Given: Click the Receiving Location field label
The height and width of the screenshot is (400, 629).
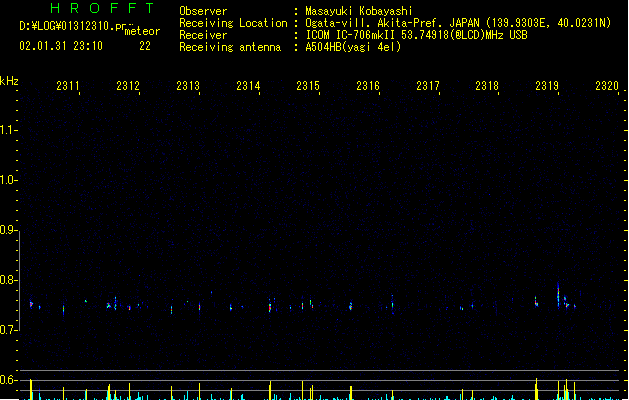Looking at the screenshot, I should tap(233, 23).
